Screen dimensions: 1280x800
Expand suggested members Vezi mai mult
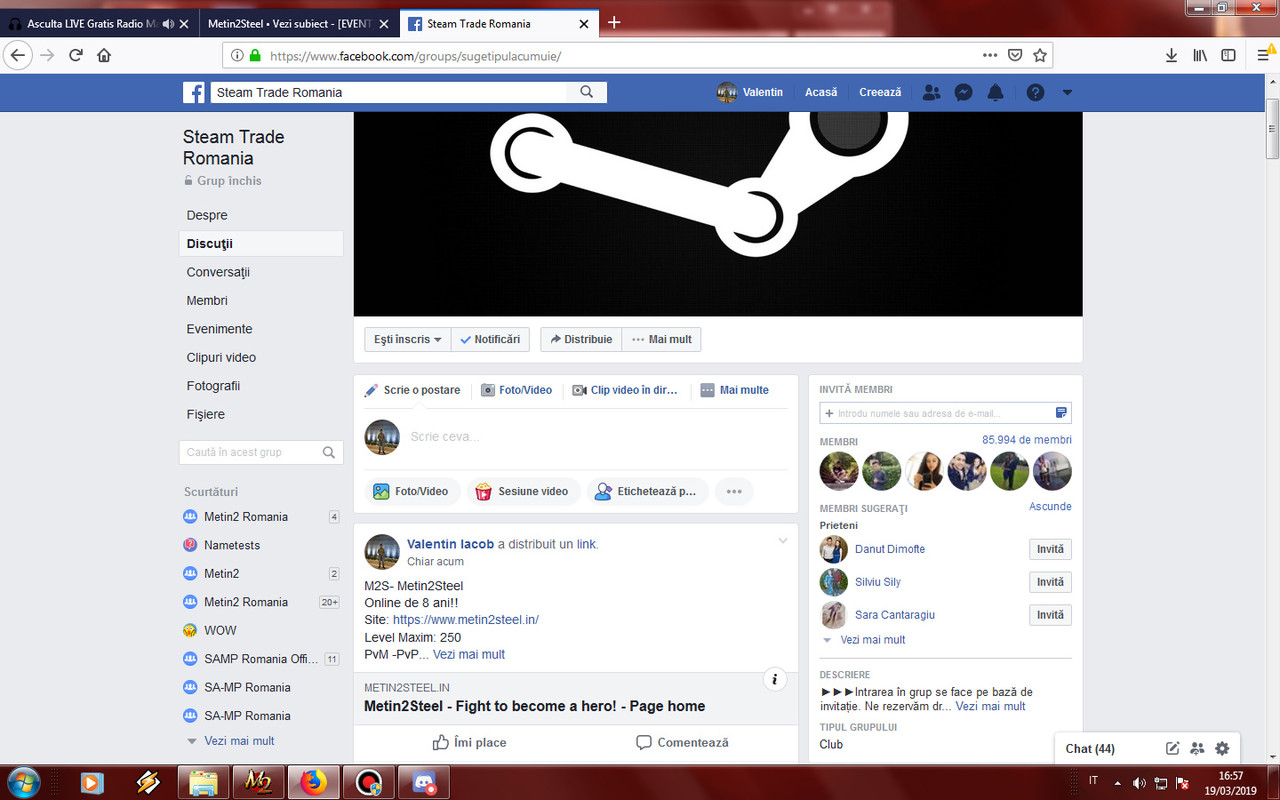click(872, 640)
